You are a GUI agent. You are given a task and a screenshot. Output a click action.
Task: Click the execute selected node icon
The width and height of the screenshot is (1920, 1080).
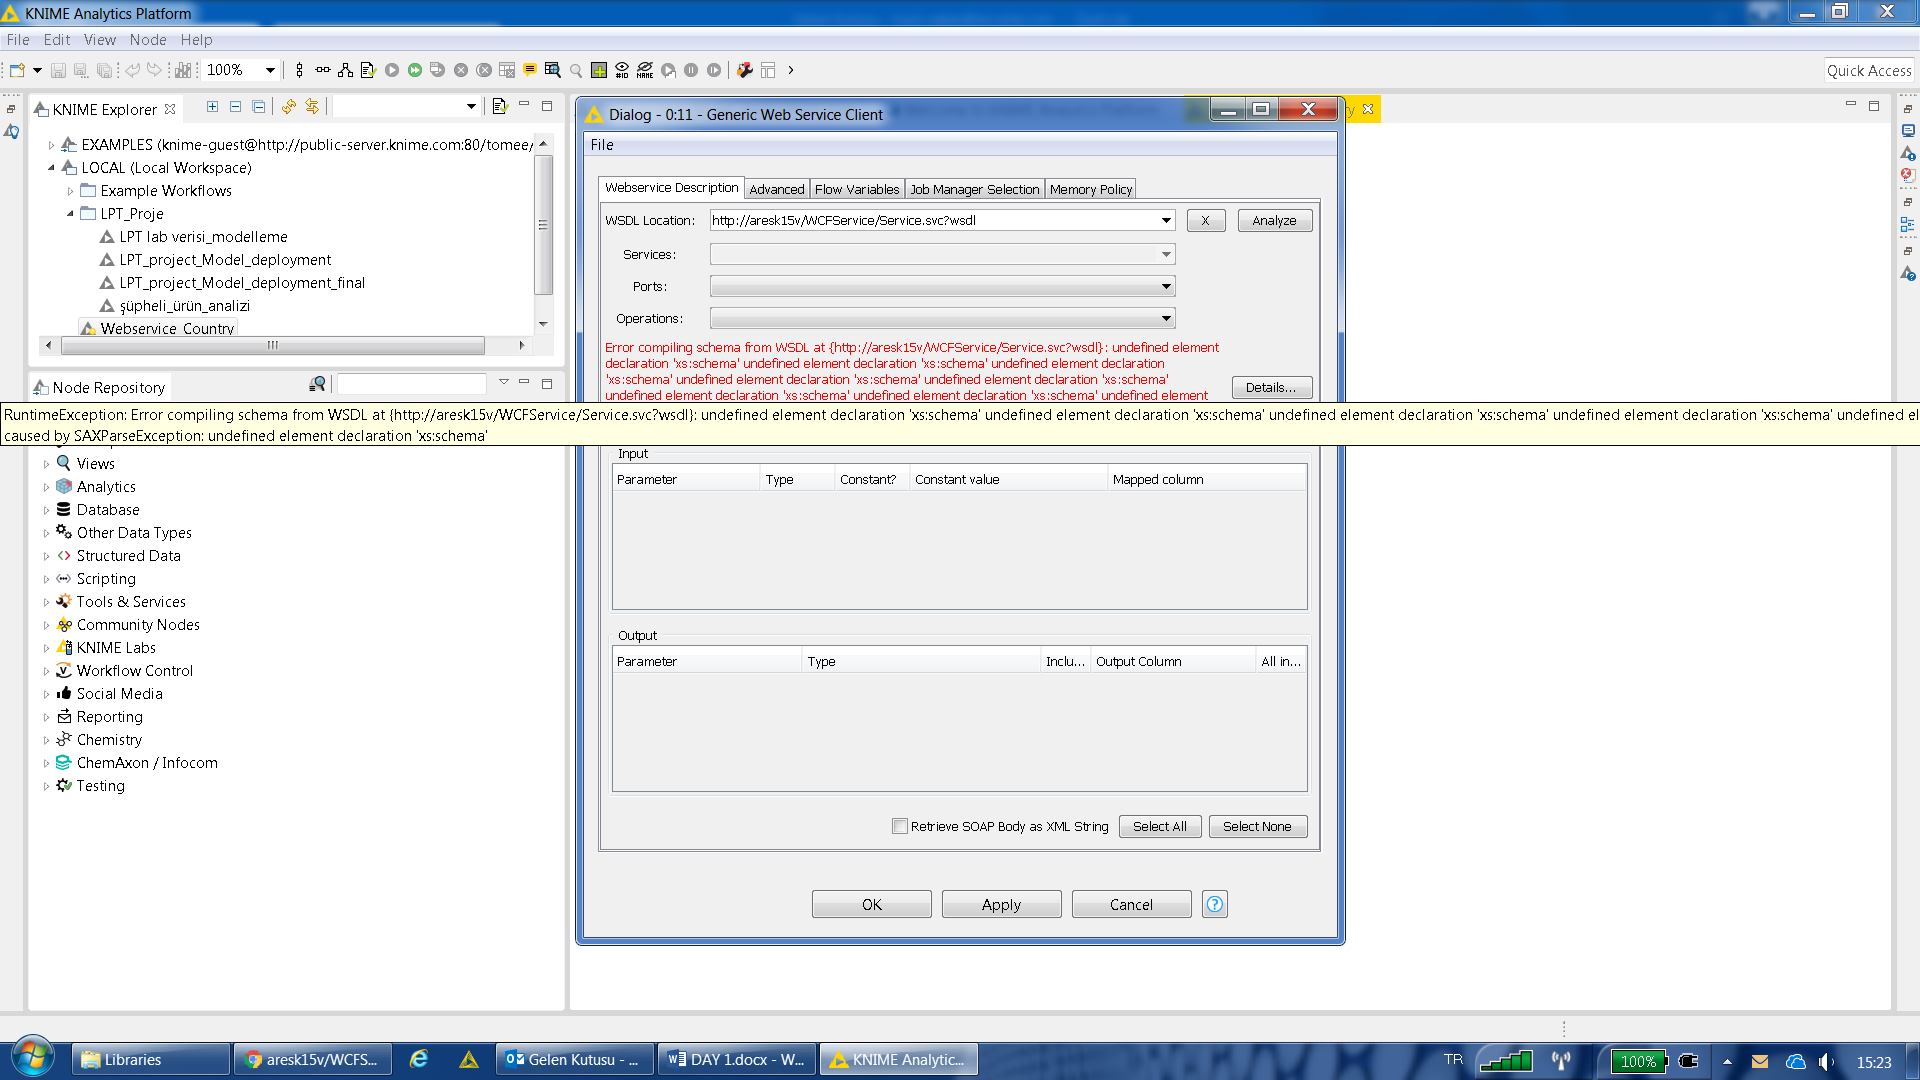391,70
